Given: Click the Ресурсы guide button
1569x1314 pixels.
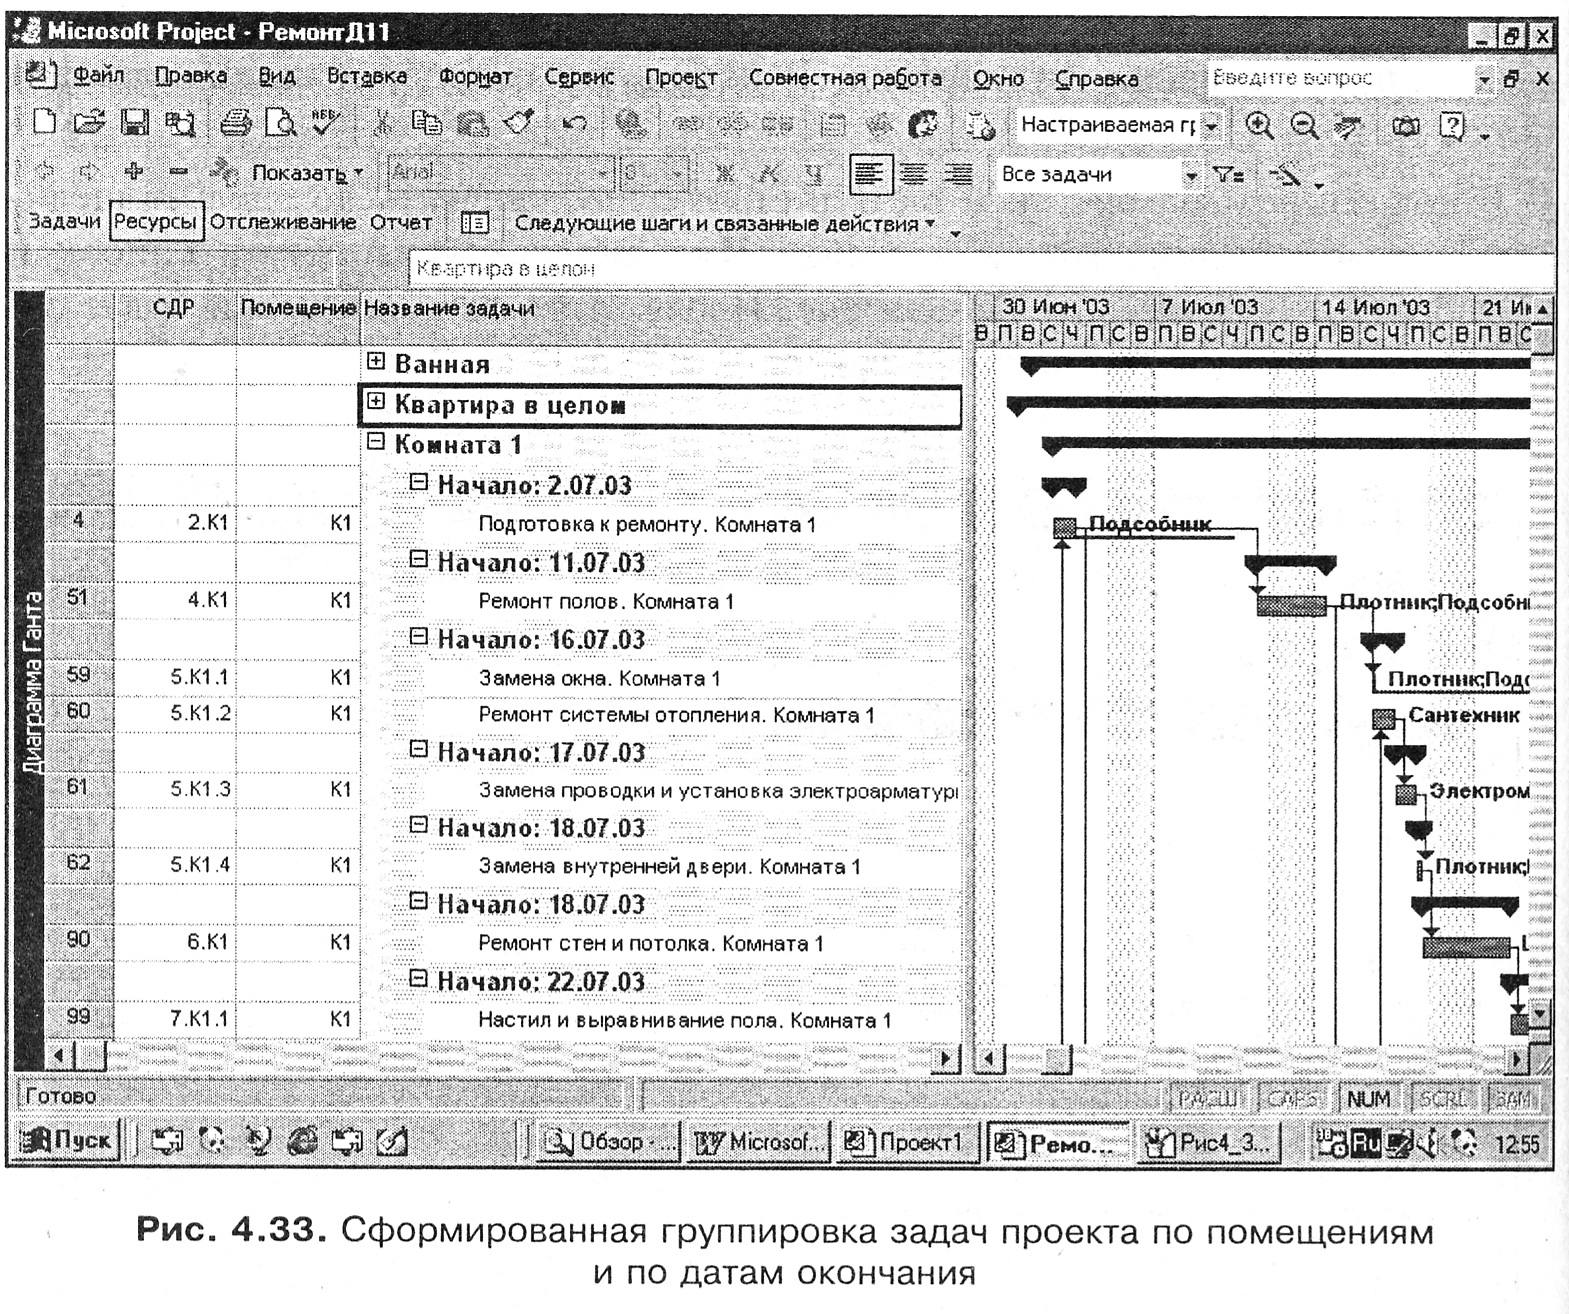Looking at the screenshot, I should tap(156, 221).
